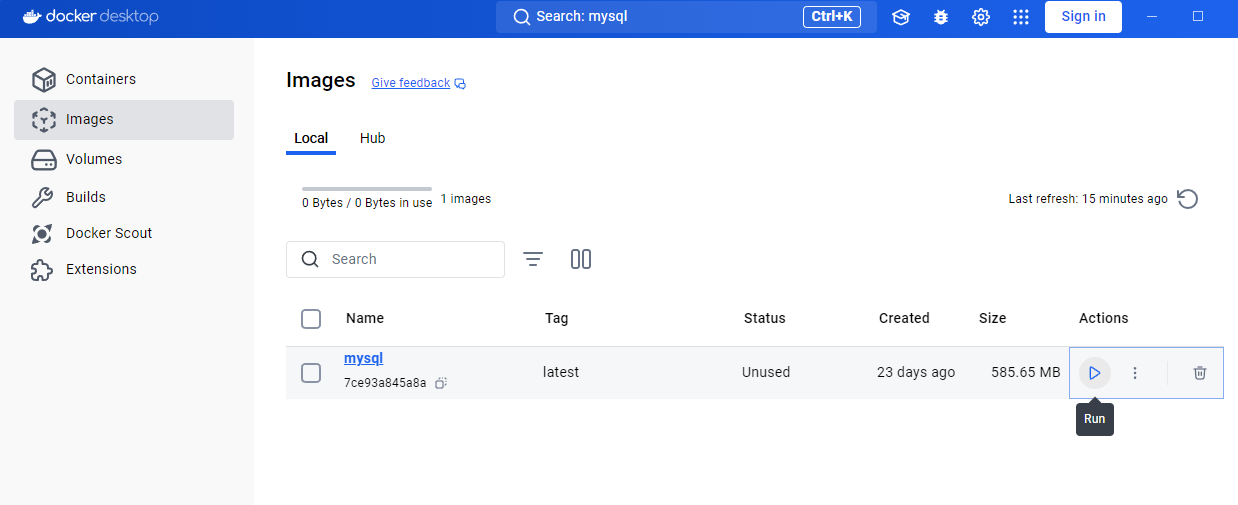Select Images in sidebar
This screenshot has width=1238, height=505.
pyautogui.click(x=124, y=119)
